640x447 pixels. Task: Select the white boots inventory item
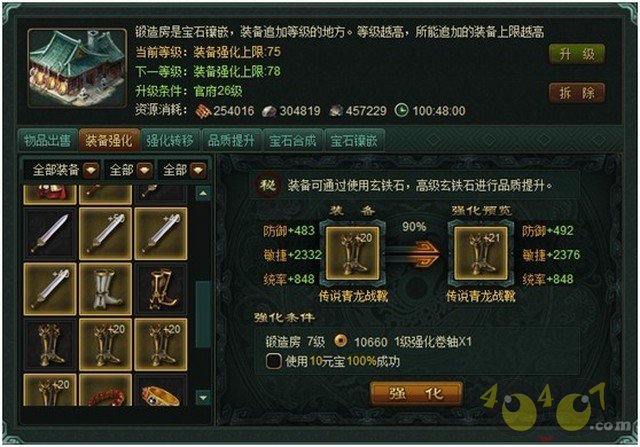(x=105, y=289)
